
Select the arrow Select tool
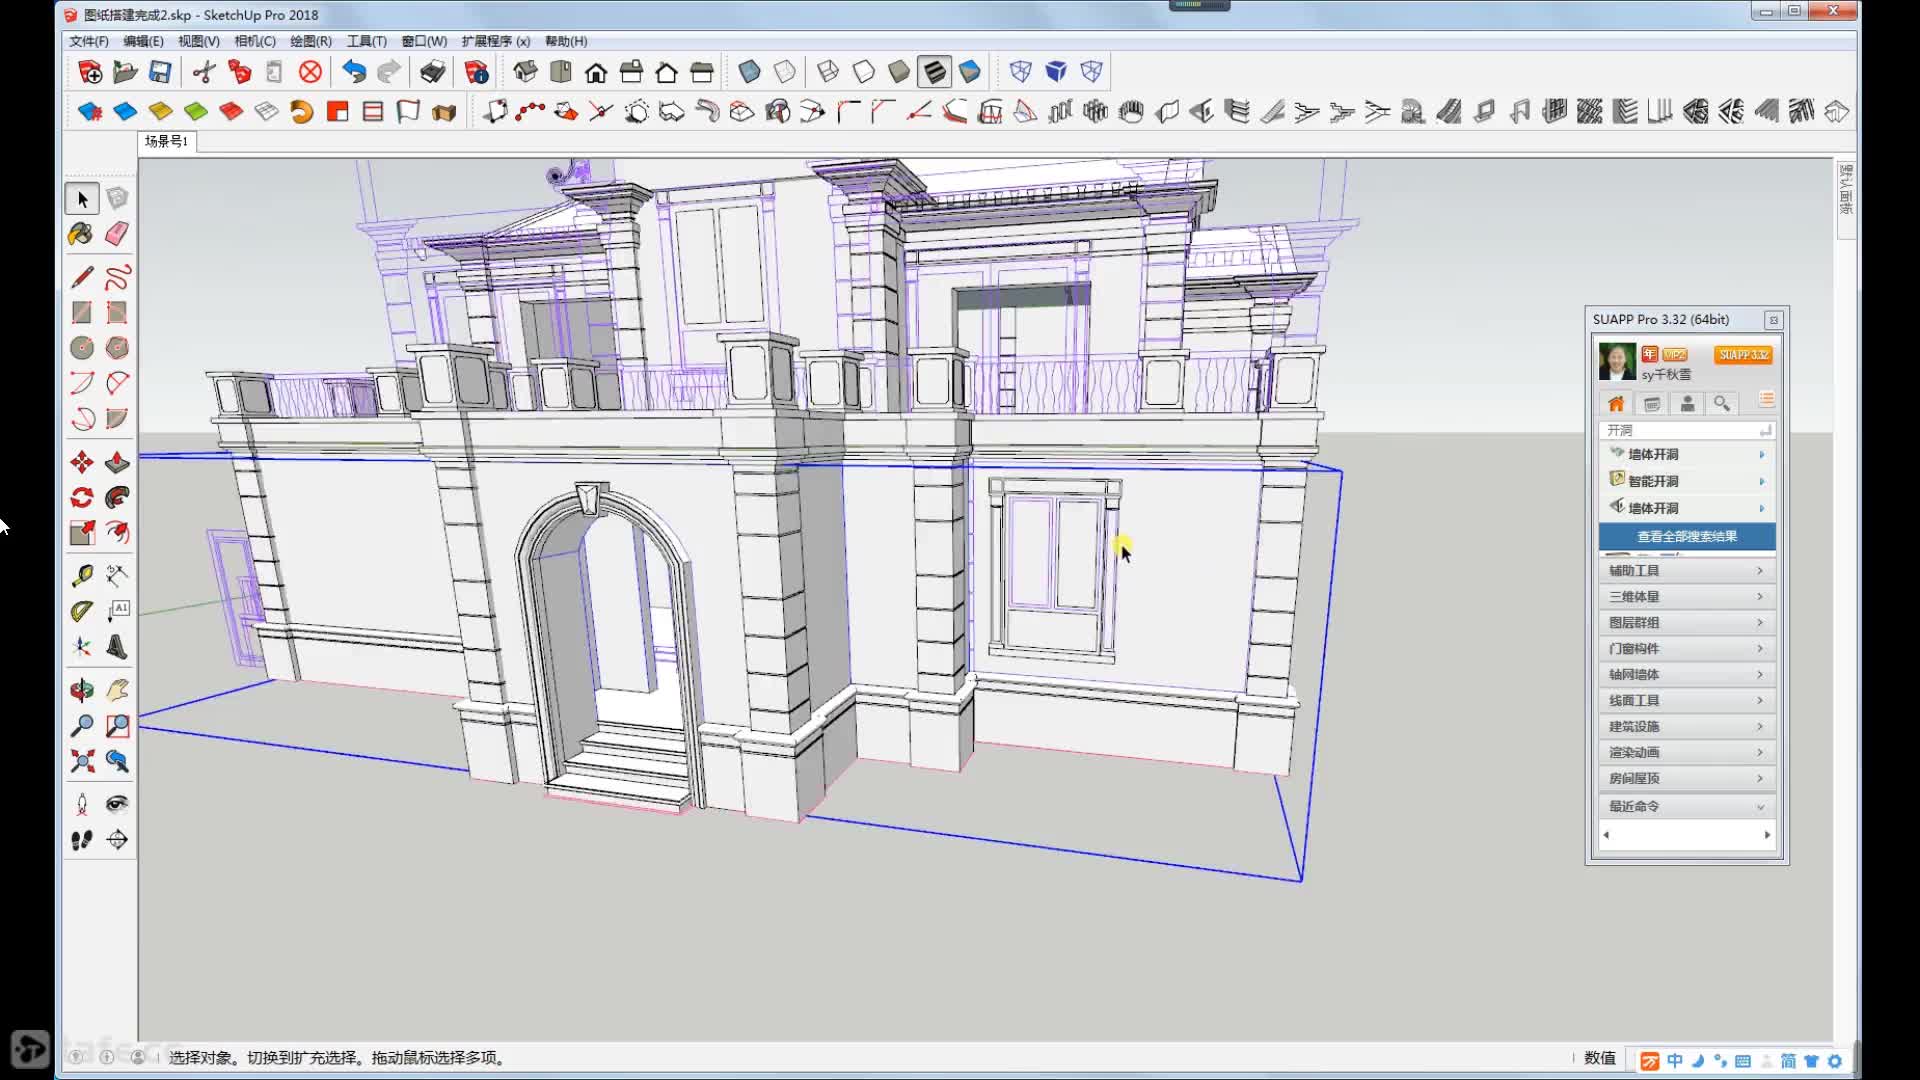tap(82, 199)
